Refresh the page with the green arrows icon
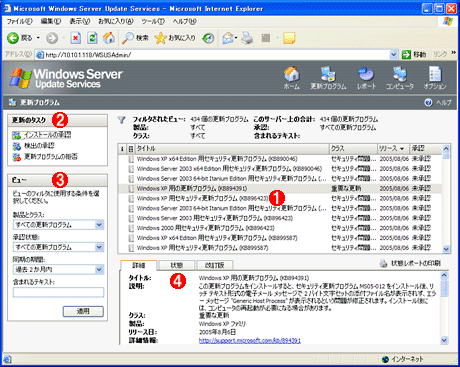This screenshot has height=367, width=460. [92, 38]
